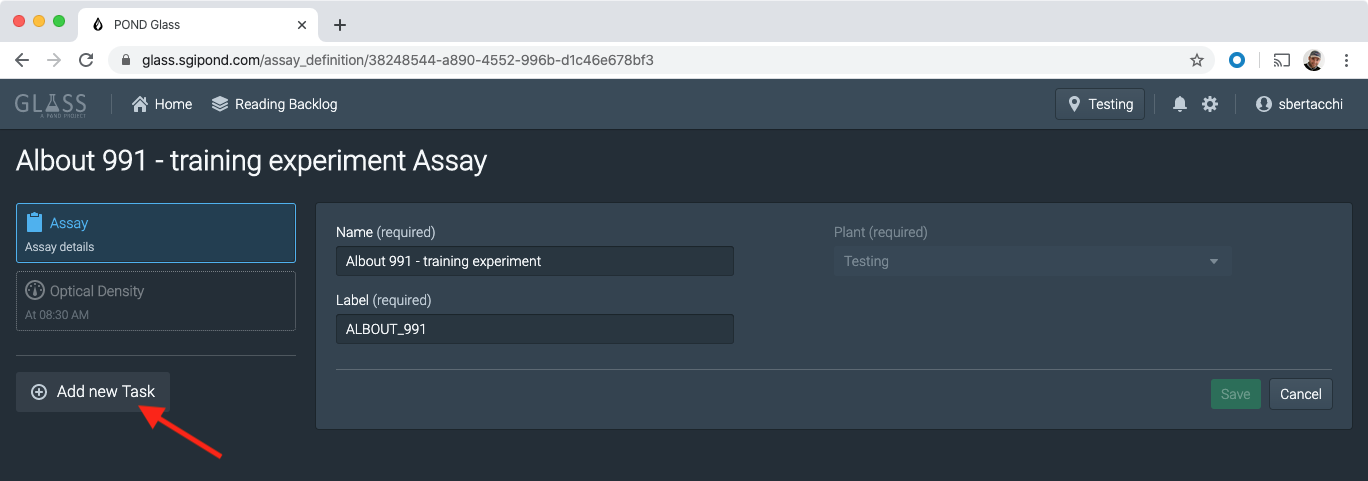
Task: Click into the Label input field
Action: point(535,329)
